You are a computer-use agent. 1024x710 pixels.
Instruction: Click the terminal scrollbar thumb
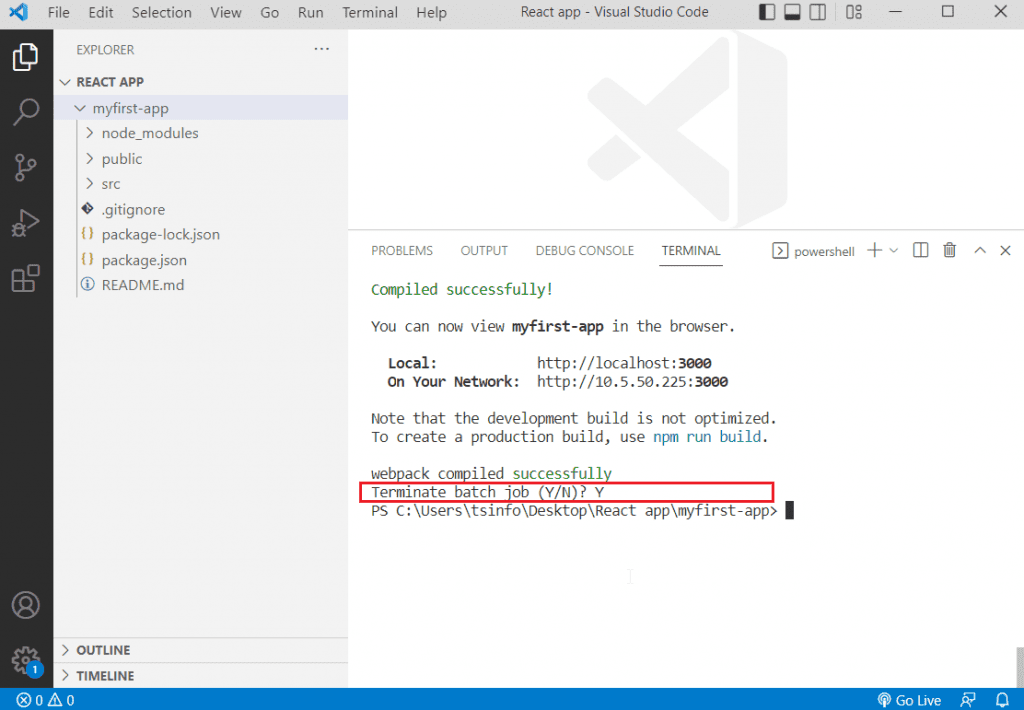[x=1019, y=666]
